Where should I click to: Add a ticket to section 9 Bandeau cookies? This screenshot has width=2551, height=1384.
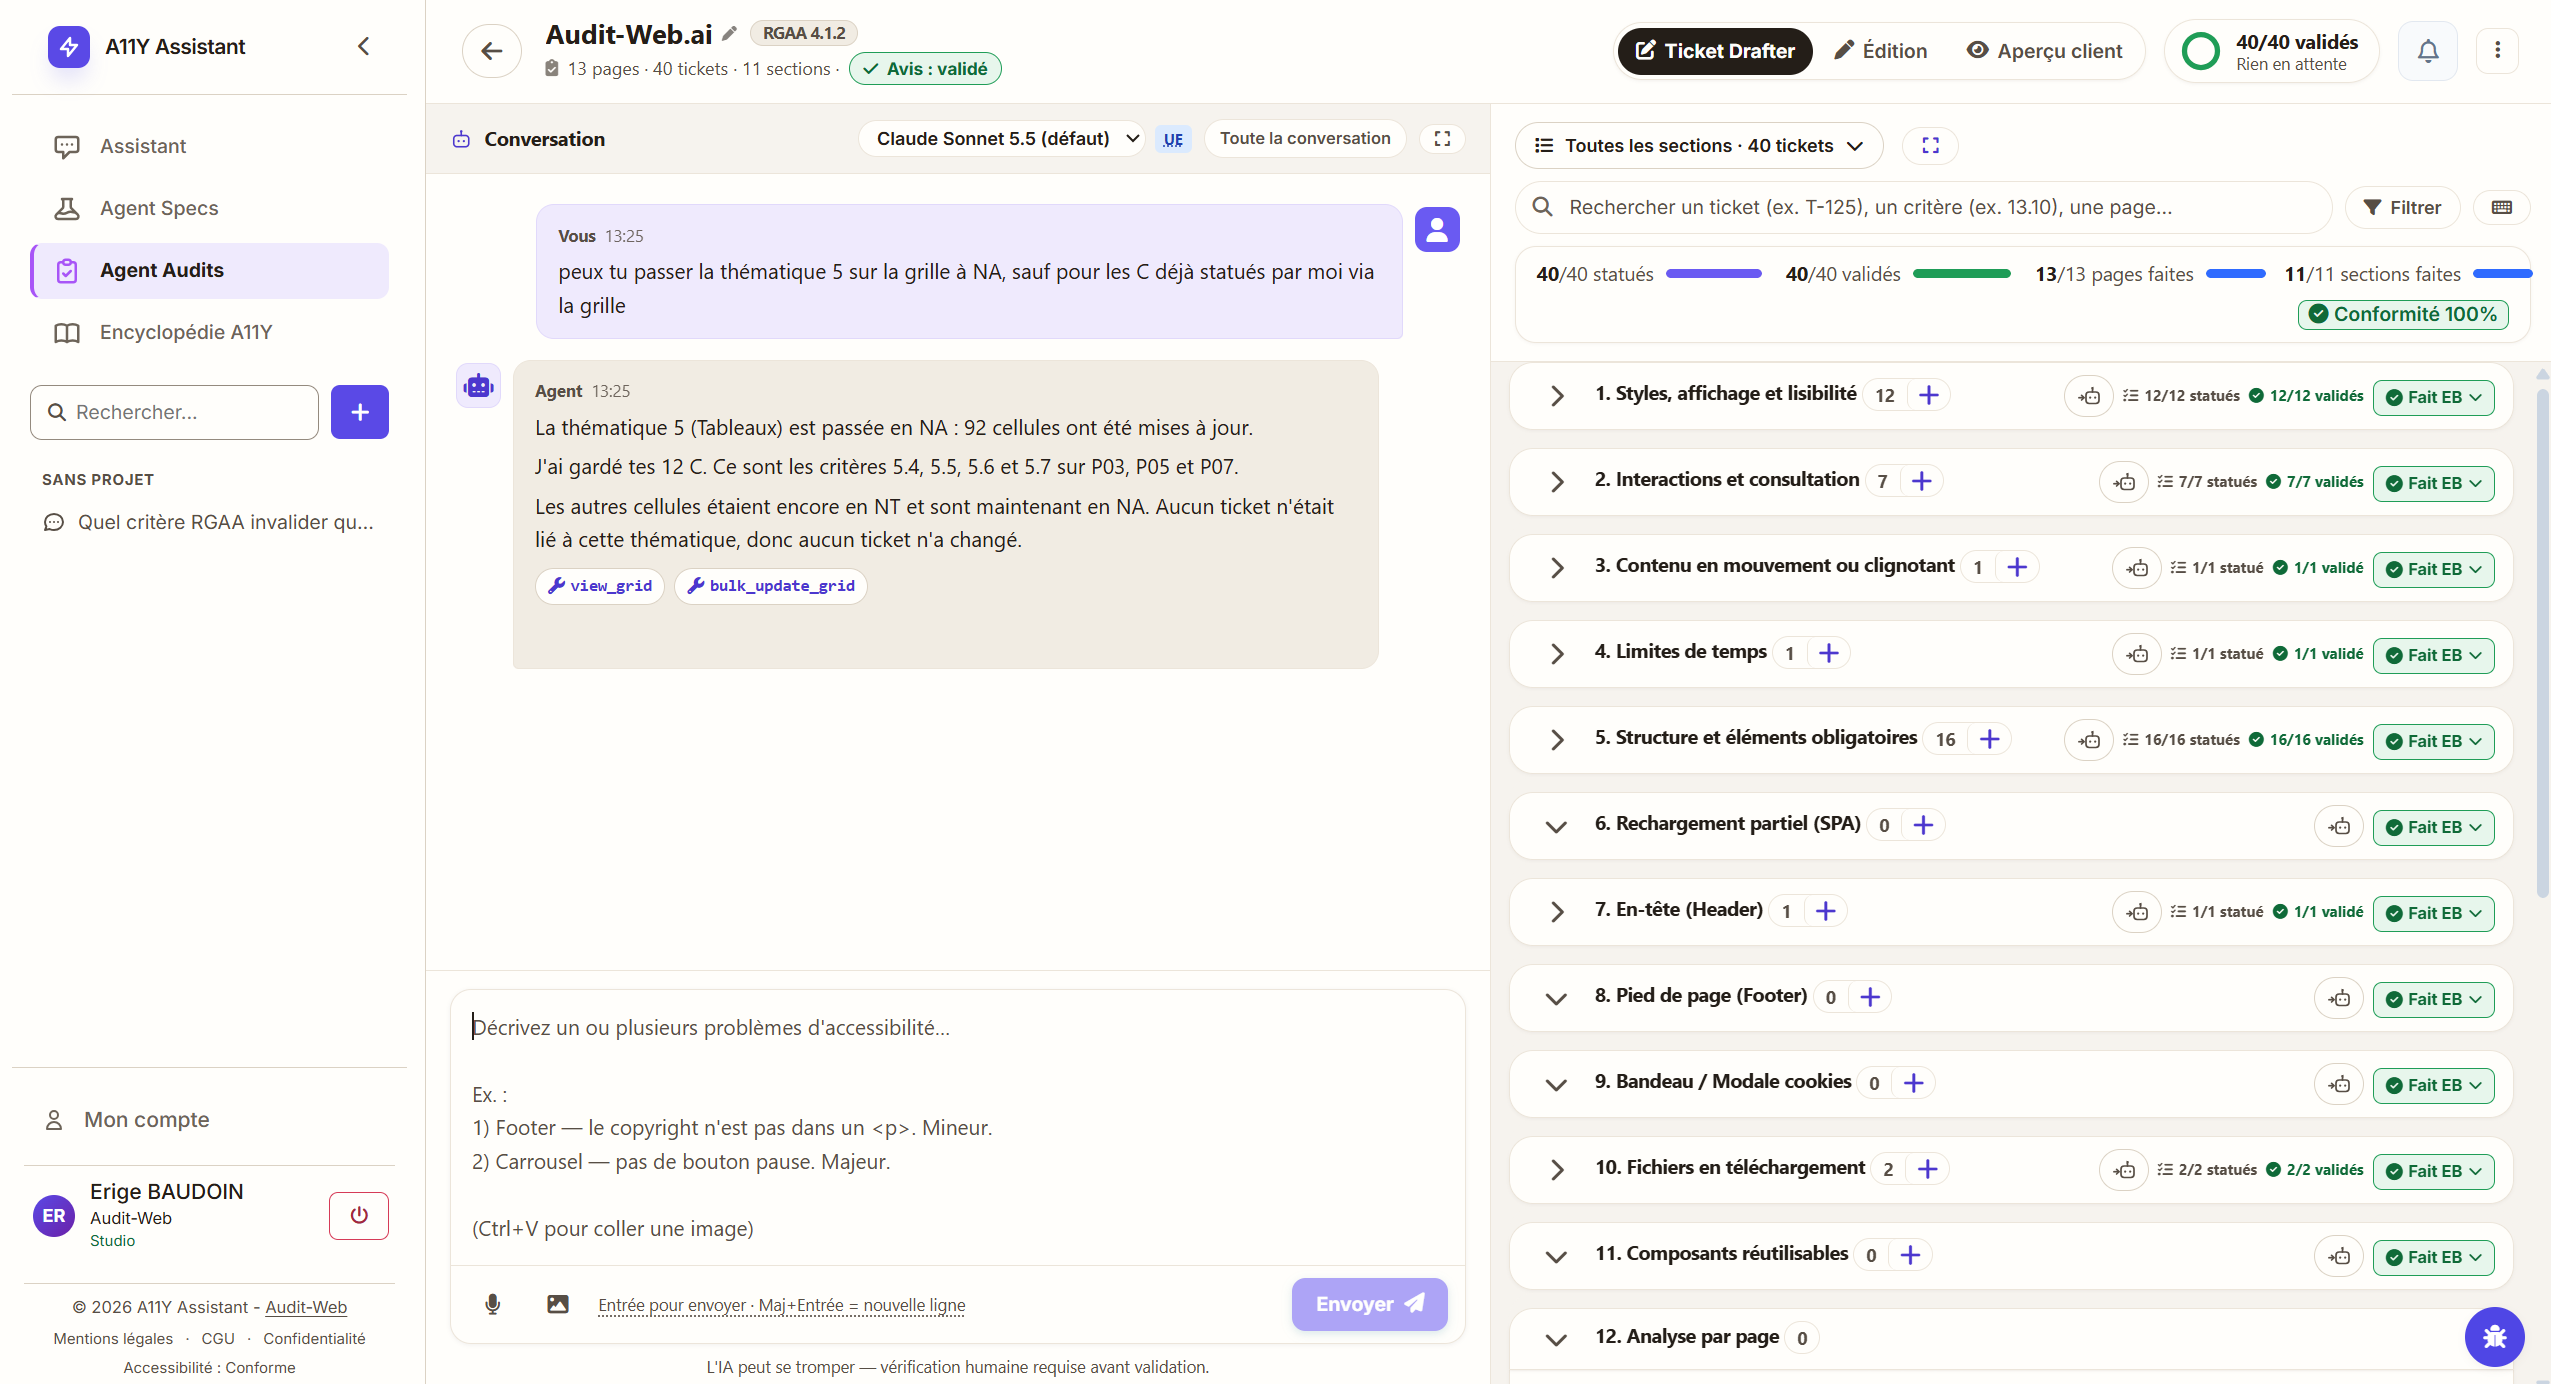1913,1083
